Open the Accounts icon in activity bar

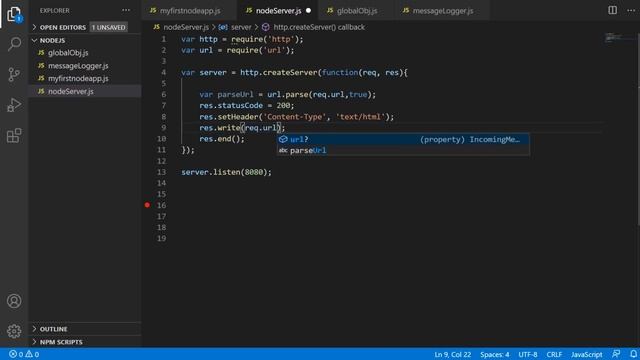coord(14,301)
